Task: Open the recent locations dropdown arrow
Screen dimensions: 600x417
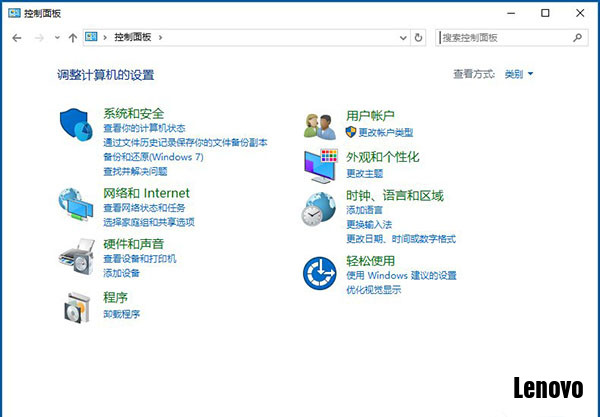Action: (57, 37)
